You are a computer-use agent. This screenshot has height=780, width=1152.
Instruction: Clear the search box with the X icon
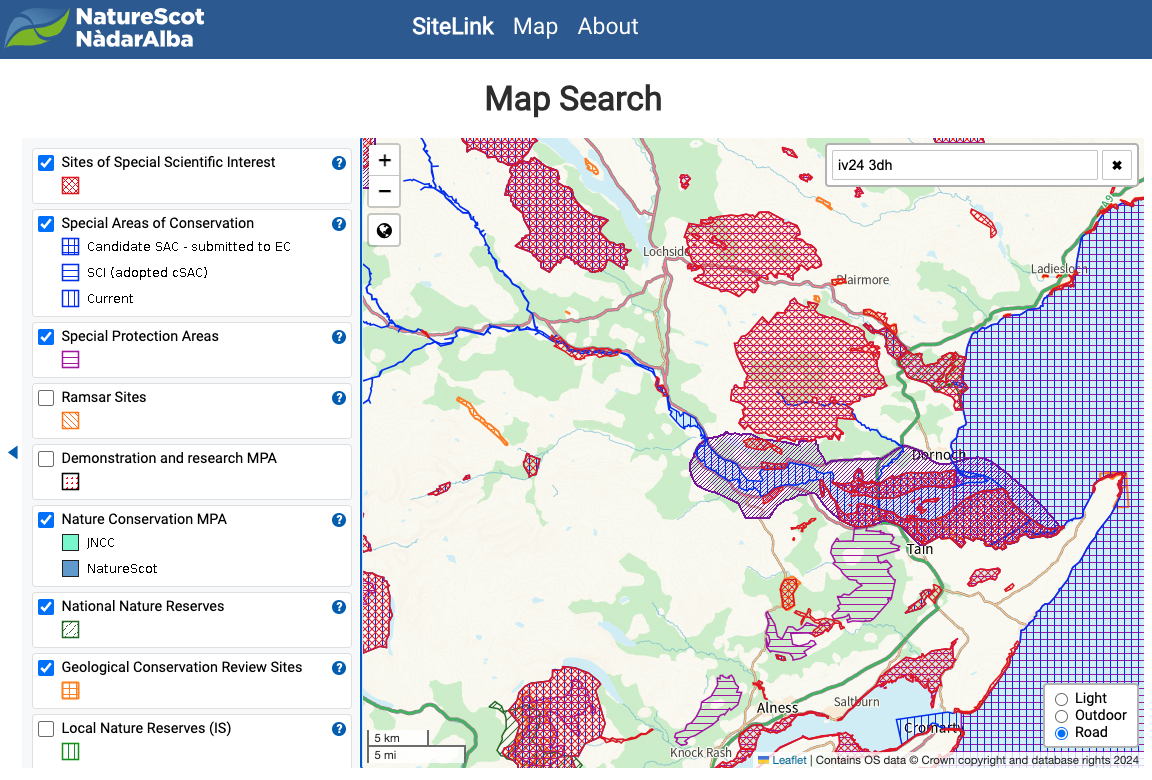pyautogui.click(x=1116, y=164)
